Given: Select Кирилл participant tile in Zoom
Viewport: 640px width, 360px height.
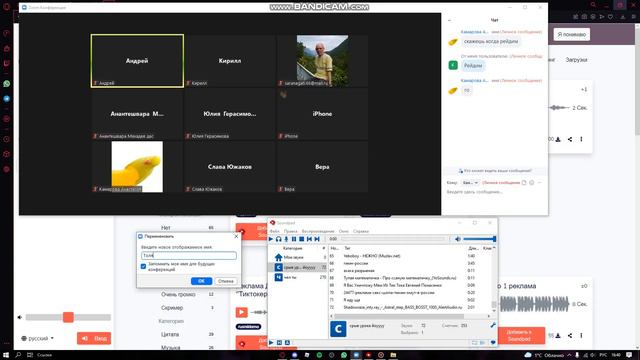Looking at the screenshot, I should [230, 61].
